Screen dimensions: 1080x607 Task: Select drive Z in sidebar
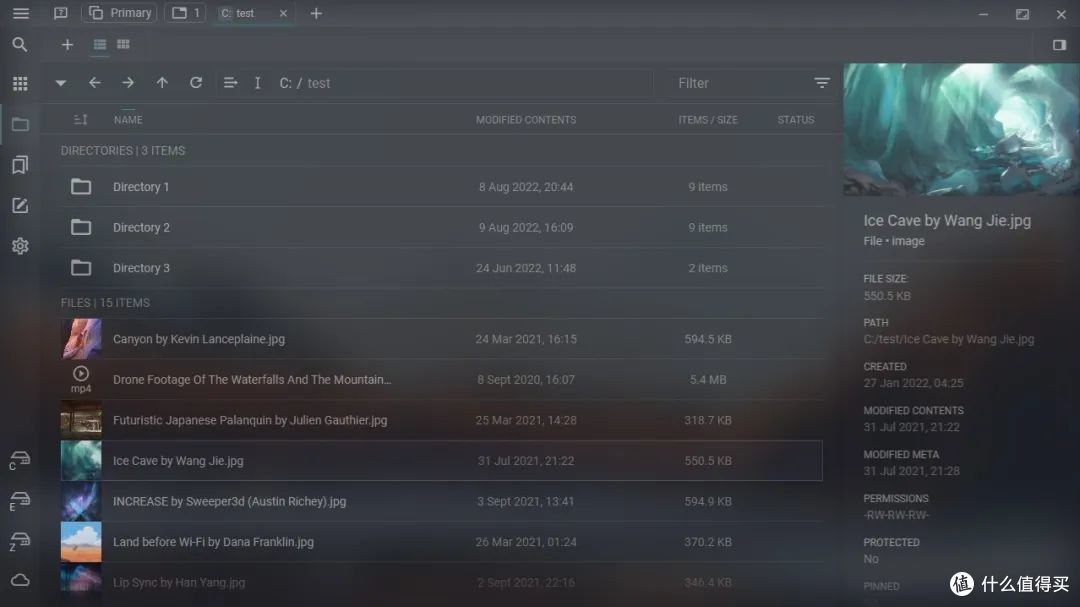tap(19, 542)
